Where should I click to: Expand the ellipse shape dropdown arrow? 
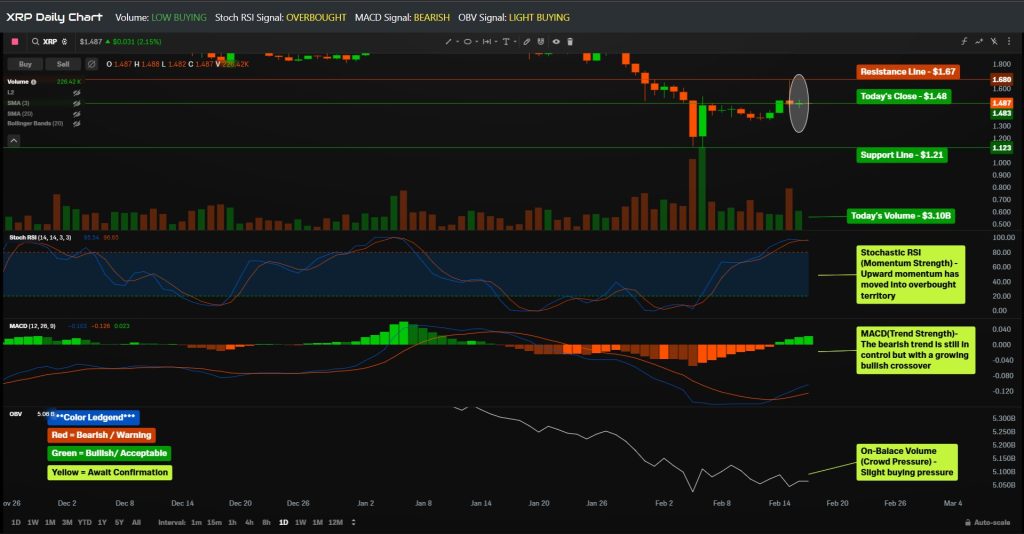coord(477,41)
